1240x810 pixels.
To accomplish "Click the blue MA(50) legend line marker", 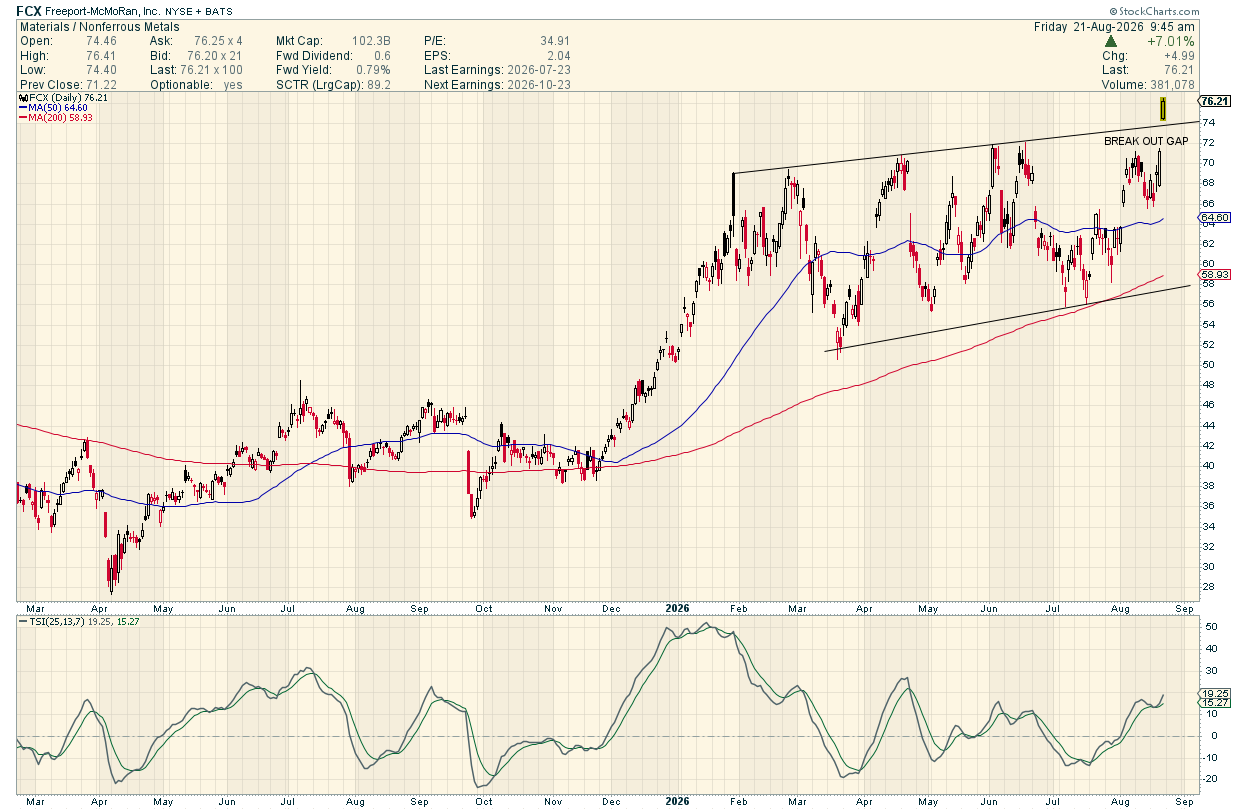I will coord(21,108).
